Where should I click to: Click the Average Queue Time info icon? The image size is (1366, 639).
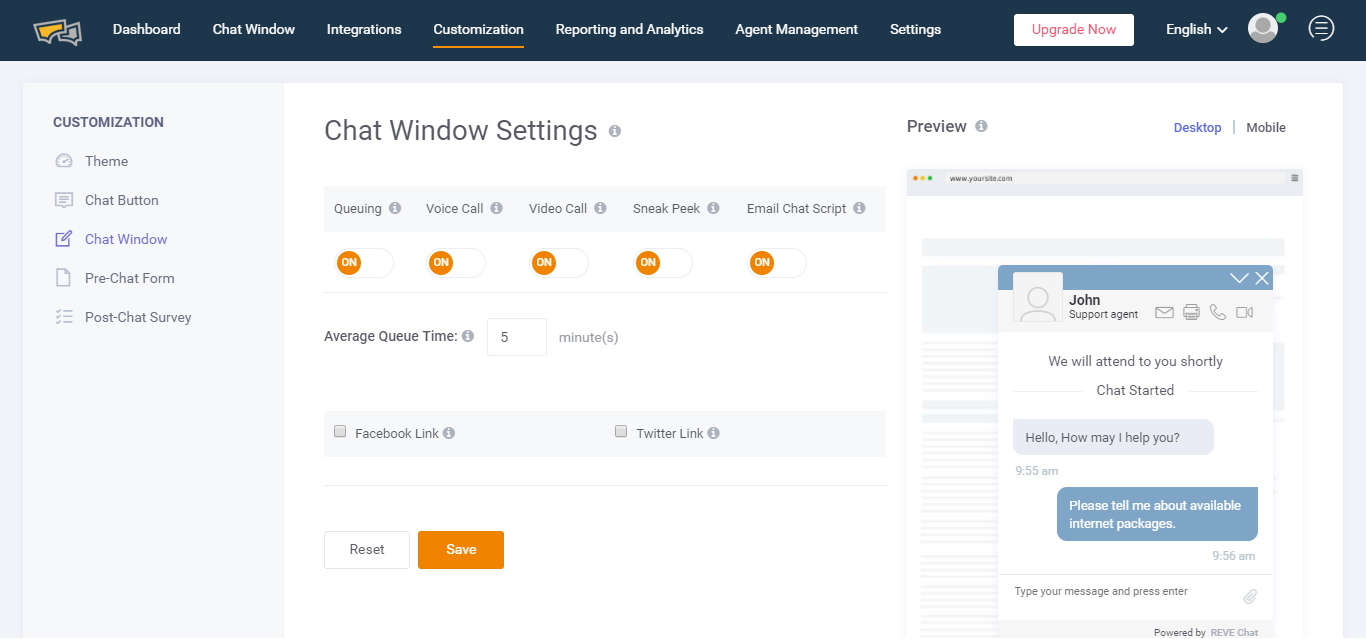coord(468,337)
